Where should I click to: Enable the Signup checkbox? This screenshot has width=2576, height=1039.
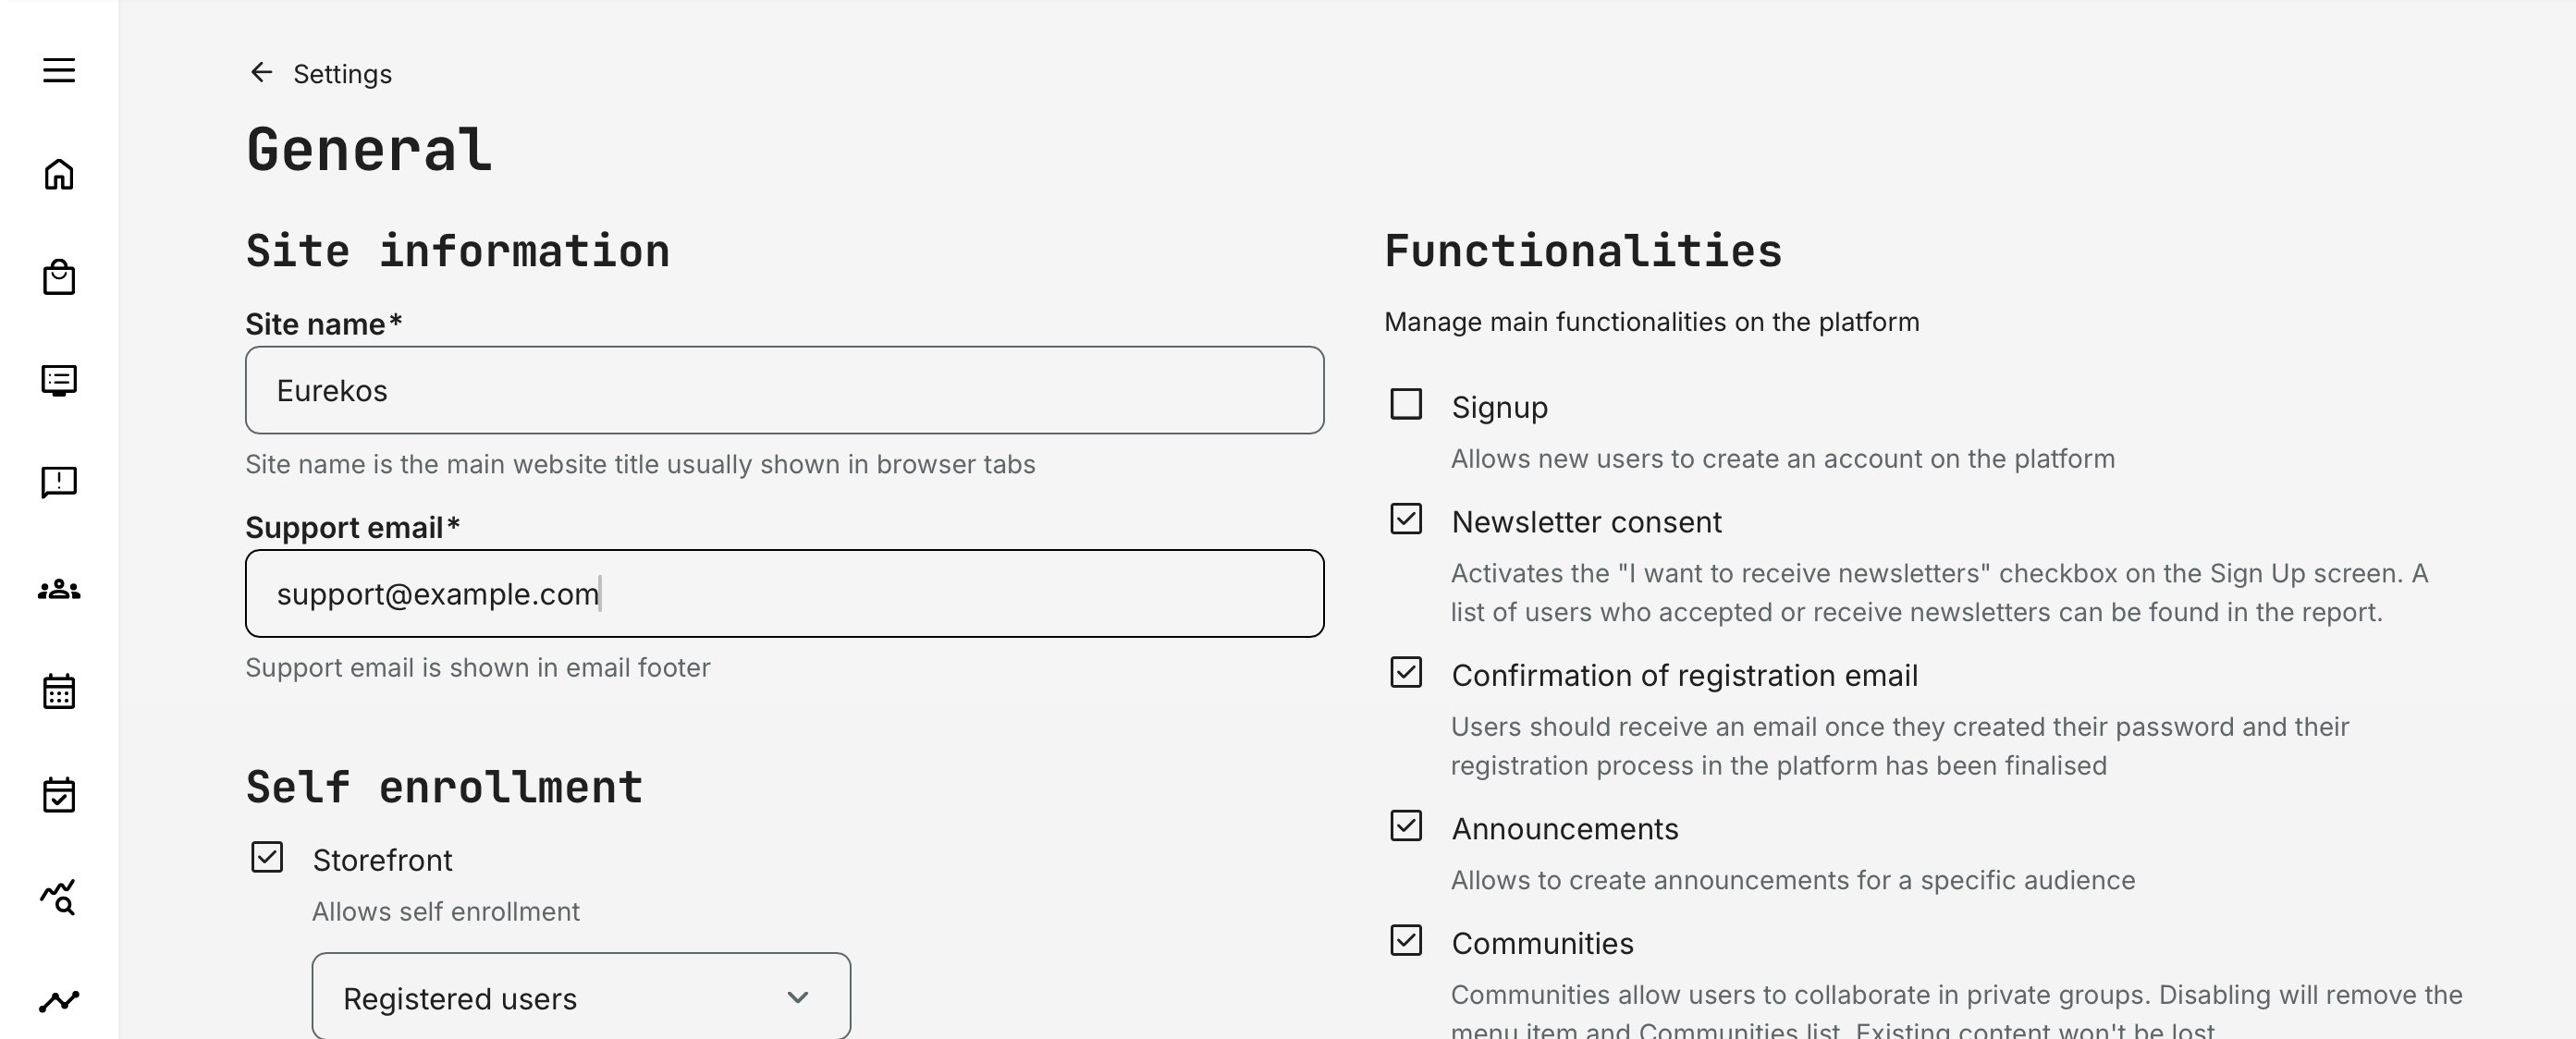tap(1406, 405)
